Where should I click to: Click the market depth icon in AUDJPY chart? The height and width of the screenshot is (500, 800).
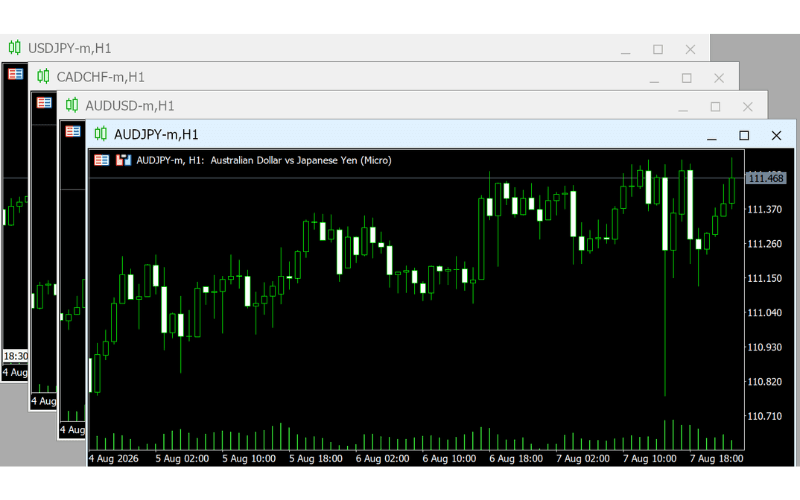(123, 160)
